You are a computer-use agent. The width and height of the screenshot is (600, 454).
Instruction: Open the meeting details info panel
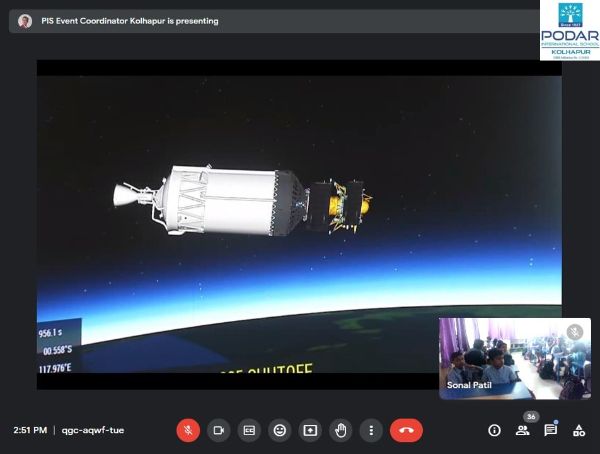(x=494, y=430)
